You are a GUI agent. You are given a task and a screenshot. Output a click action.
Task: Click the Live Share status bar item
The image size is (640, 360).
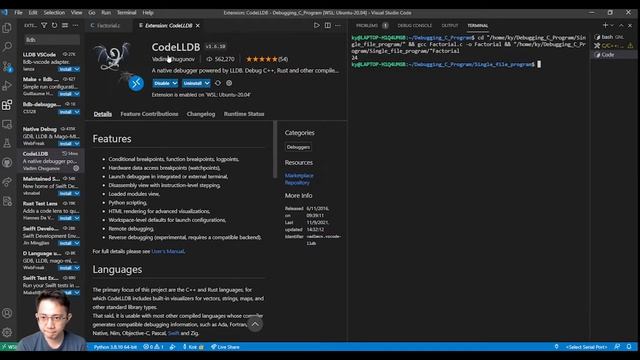coord(225,347)
